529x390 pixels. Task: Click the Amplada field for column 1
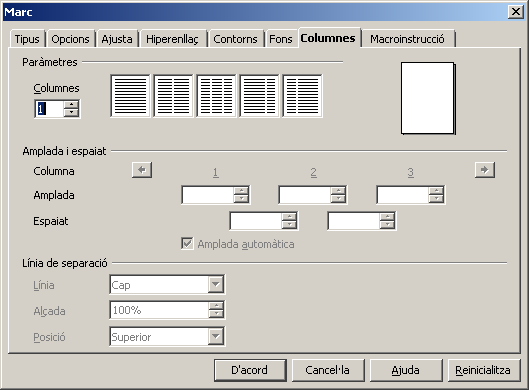click(x=207, y=195)
